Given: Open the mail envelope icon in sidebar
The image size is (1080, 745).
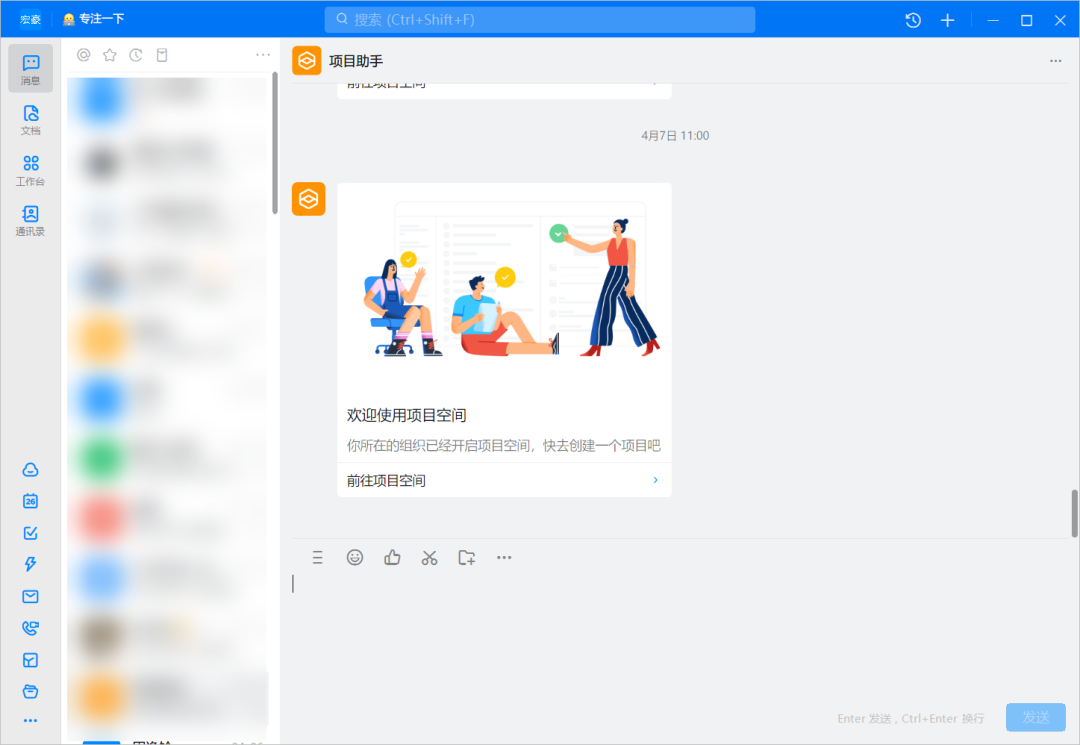Looking at the screenshot, I should (x=30, y=596).
